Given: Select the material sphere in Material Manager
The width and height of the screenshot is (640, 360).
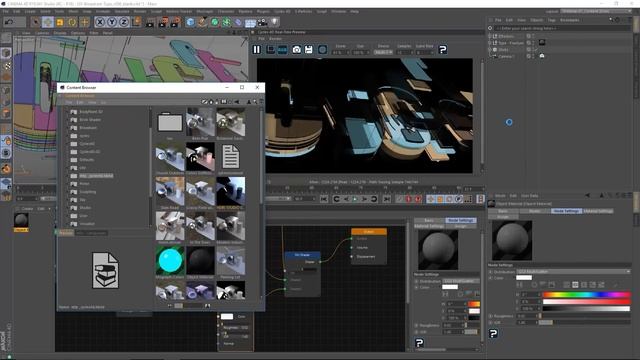Looking at the screenshot, I should [21, 220].
